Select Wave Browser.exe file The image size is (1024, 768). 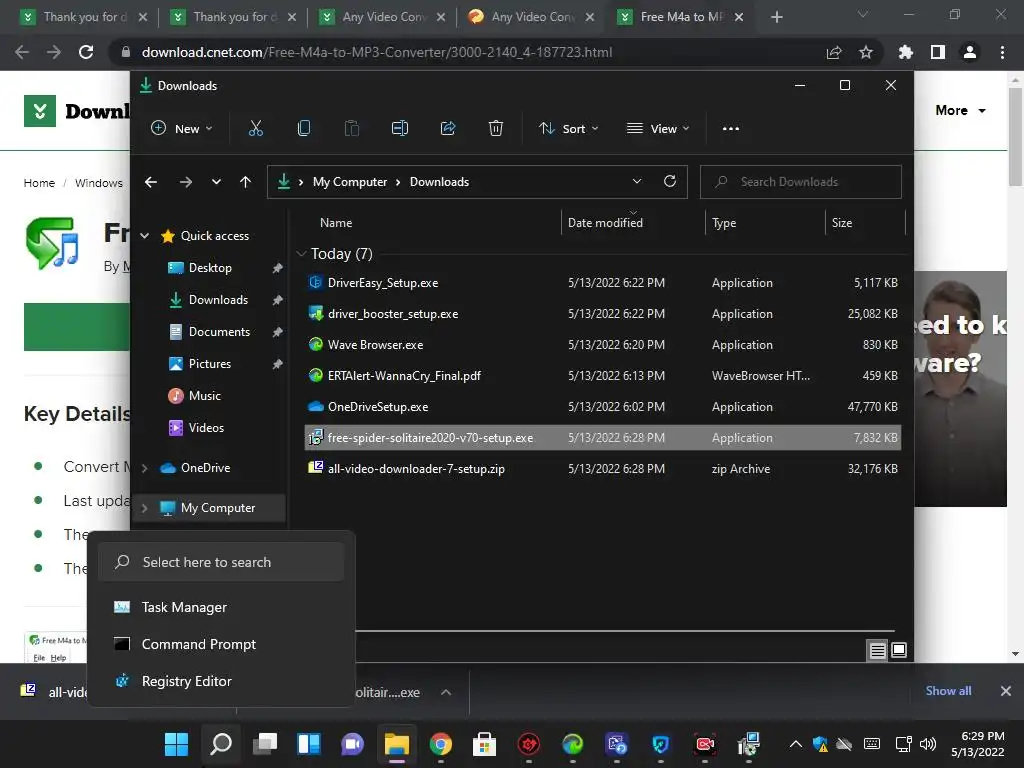603,345
